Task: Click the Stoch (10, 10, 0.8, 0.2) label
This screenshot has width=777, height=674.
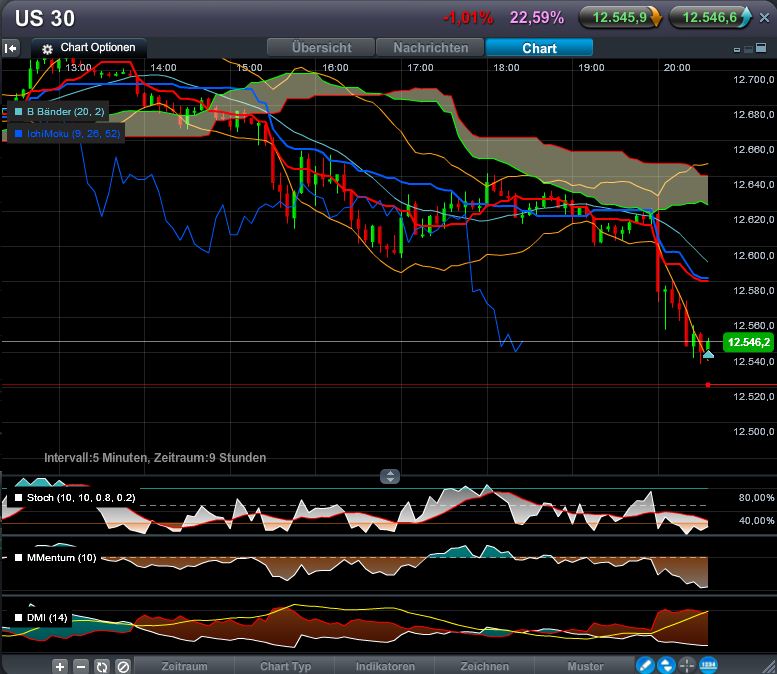Action: click(x=81, y=498)
